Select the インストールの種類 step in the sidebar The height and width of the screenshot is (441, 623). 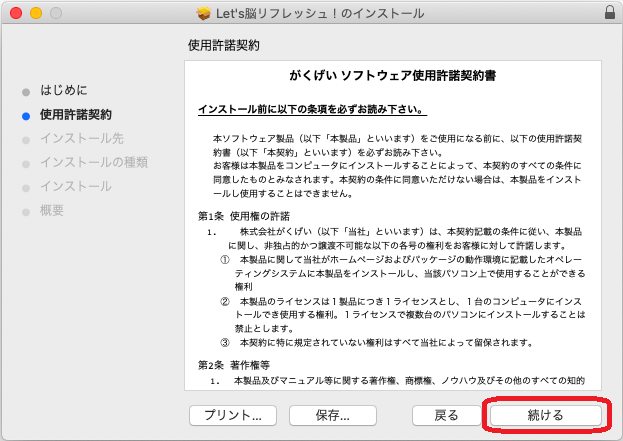pyautogui.click(x=94, y=162)
